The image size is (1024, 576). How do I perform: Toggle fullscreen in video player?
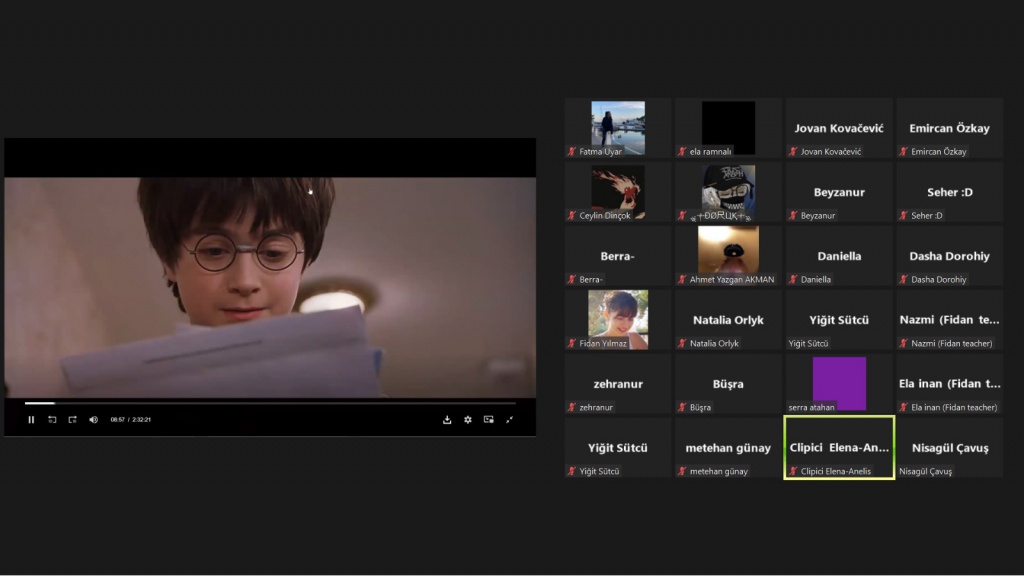[509, 420]
